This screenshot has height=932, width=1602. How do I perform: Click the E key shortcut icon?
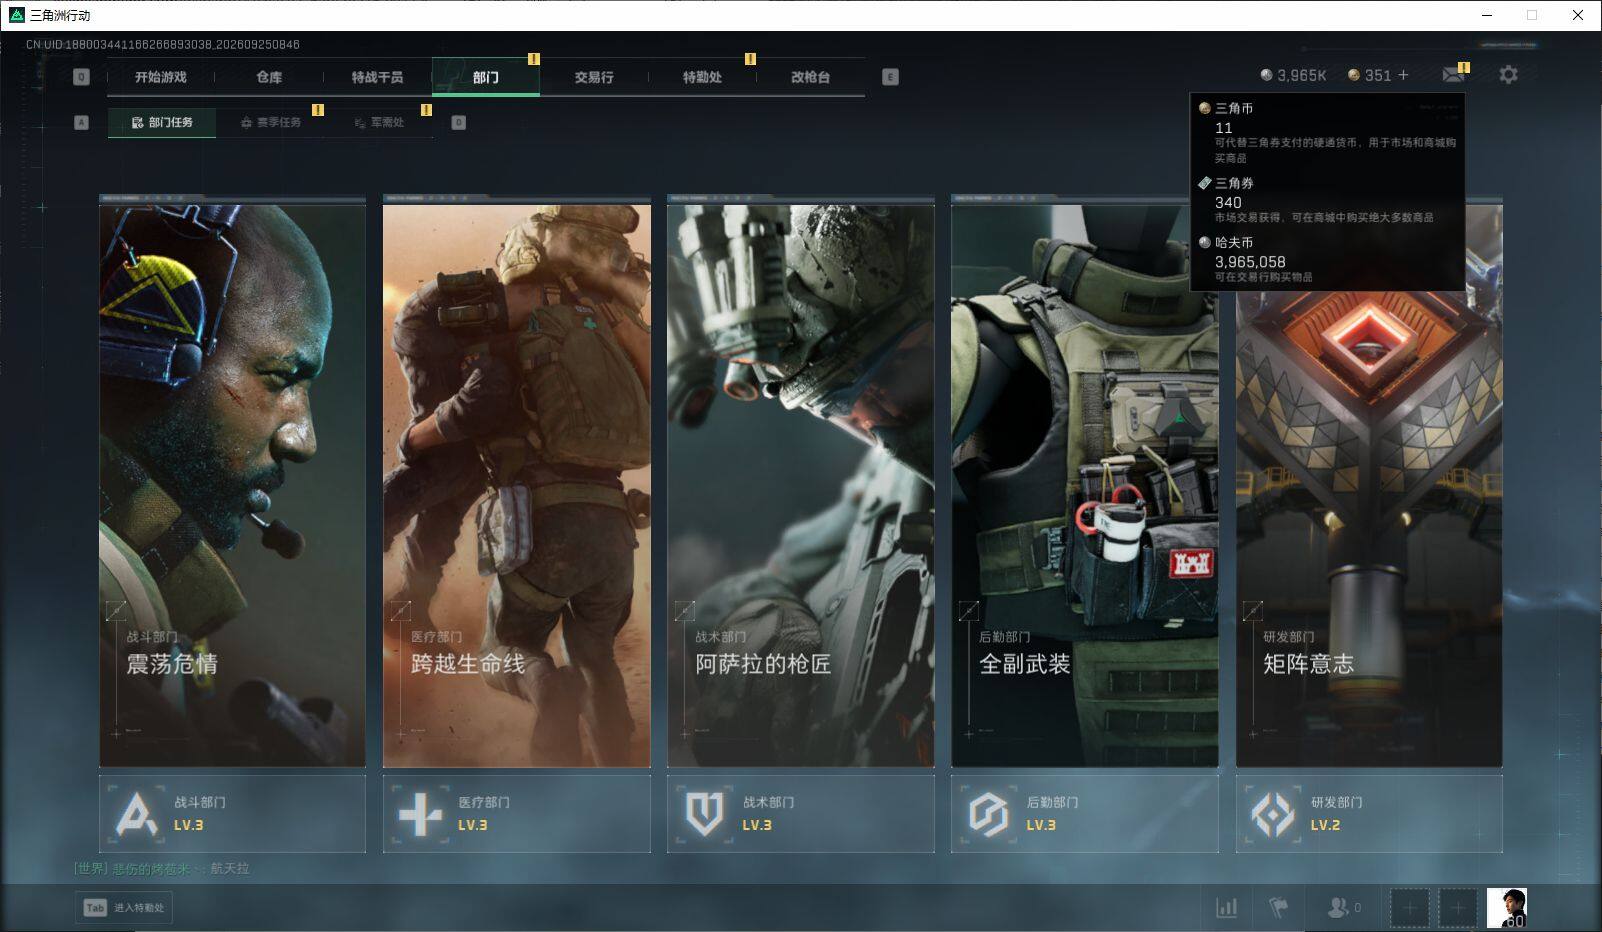click(x=890, y=77)
